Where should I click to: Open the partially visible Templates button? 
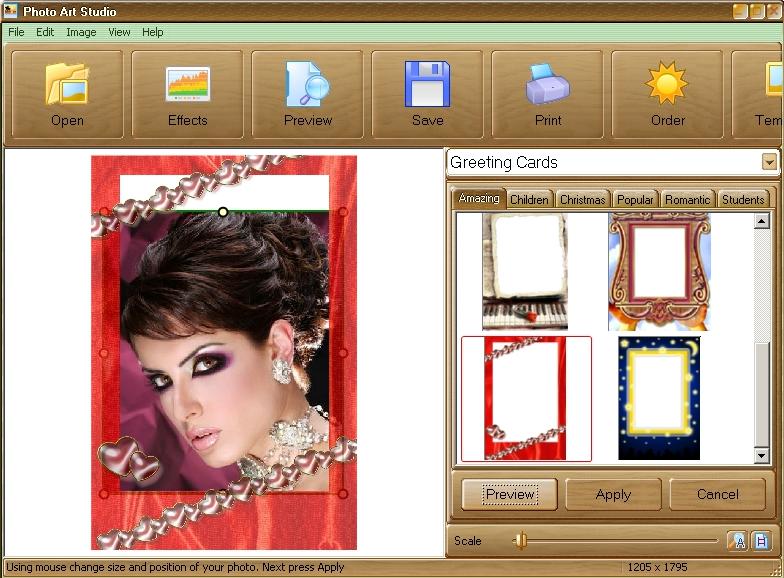tap(756, 94)
